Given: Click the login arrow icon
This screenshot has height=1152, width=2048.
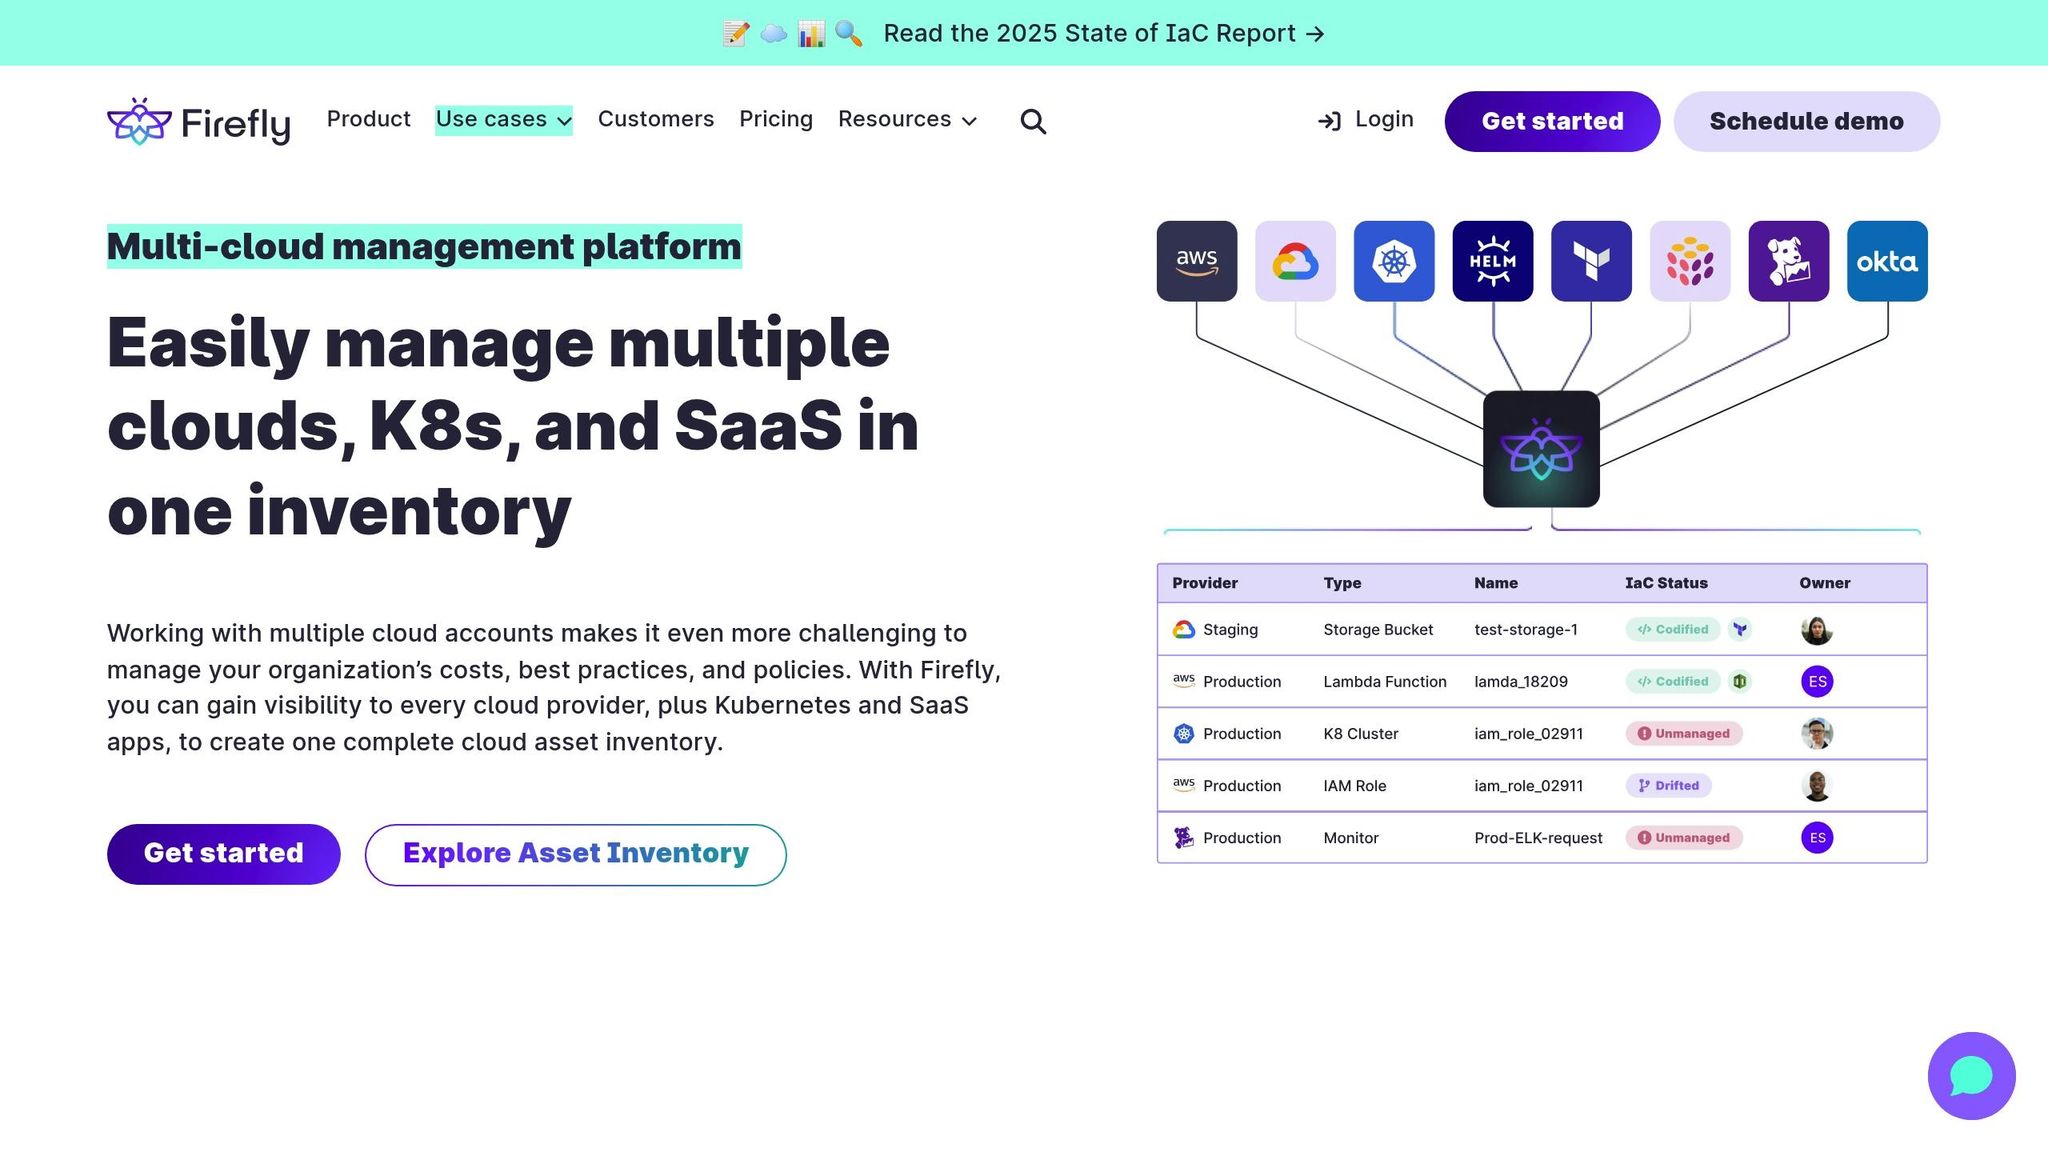Looking at the screenshot, I should [1329, 121].
